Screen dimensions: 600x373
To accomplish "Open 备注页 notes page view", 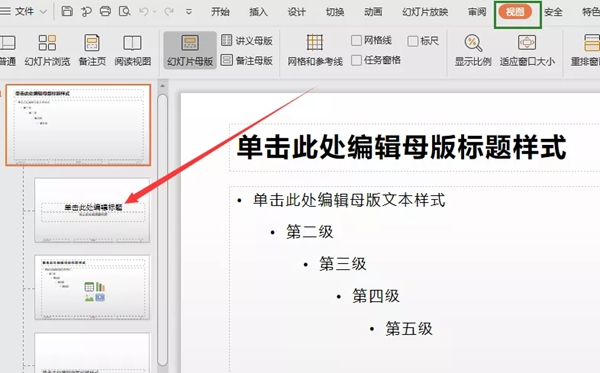I will pyautogui.click(x=92, y=51).
